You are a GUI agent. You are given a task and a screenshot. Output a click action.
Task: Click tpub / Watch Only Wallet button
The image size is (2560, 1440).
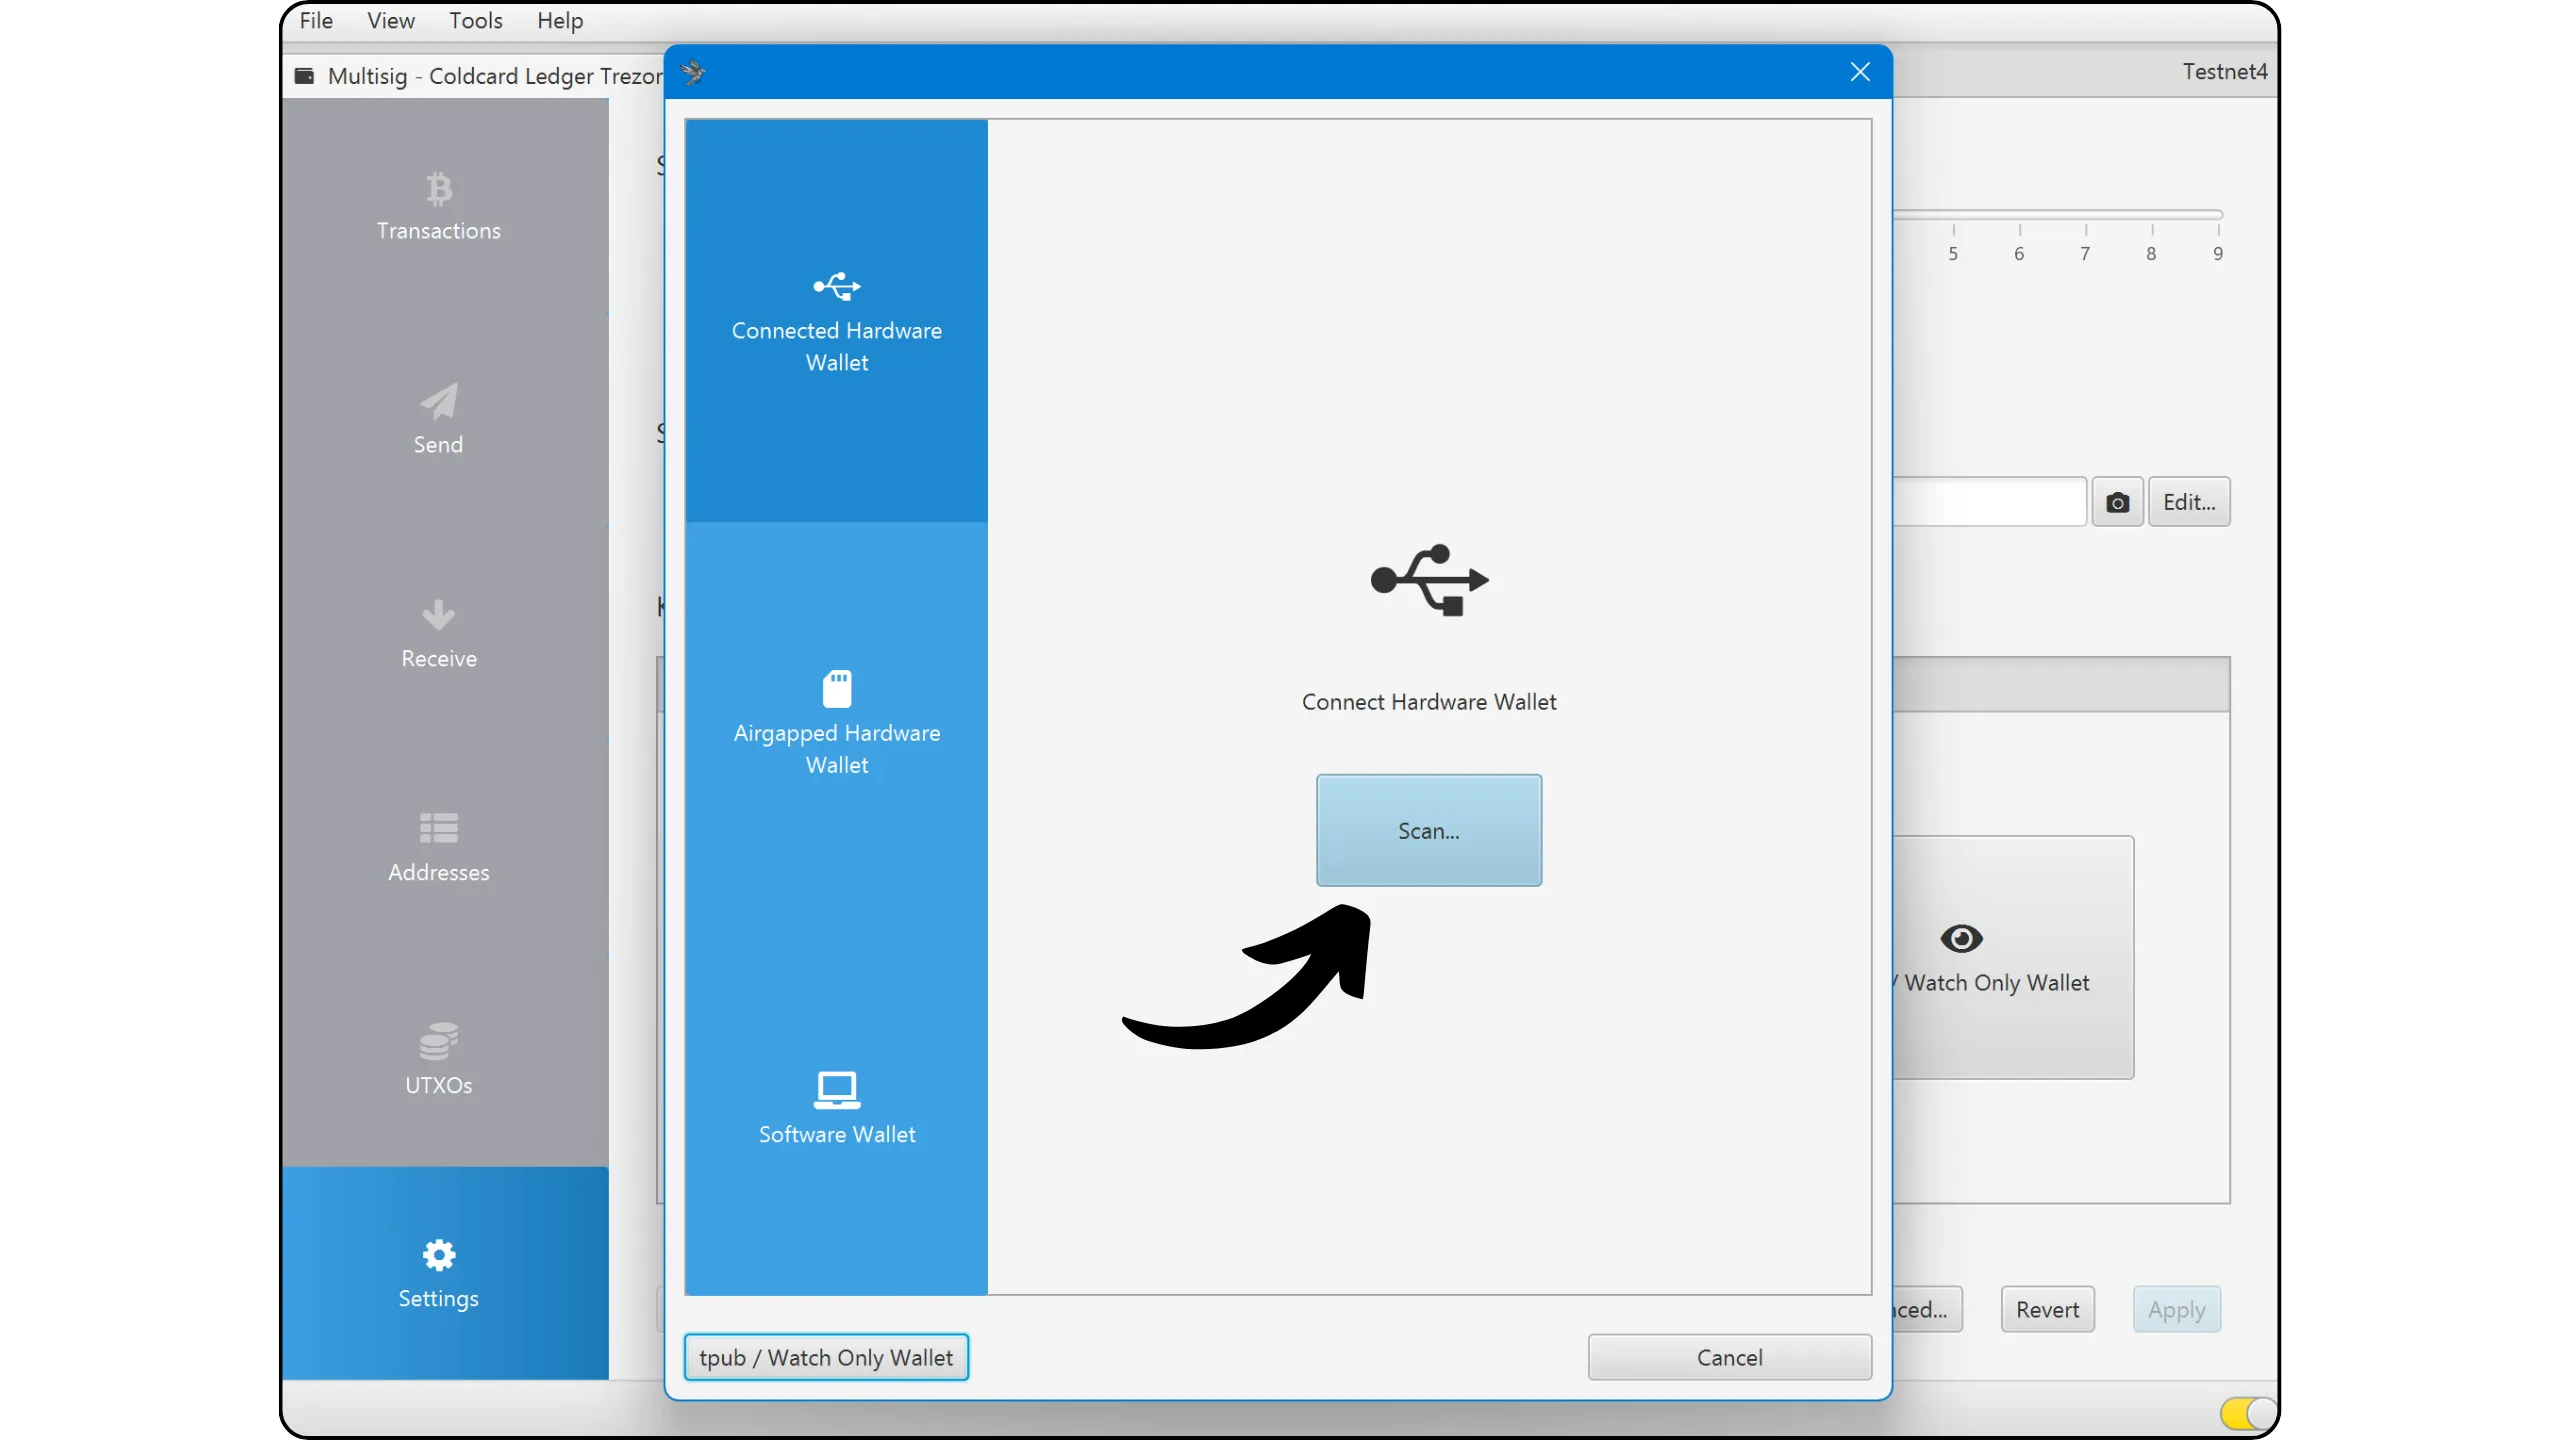(x=826, y=1357)
